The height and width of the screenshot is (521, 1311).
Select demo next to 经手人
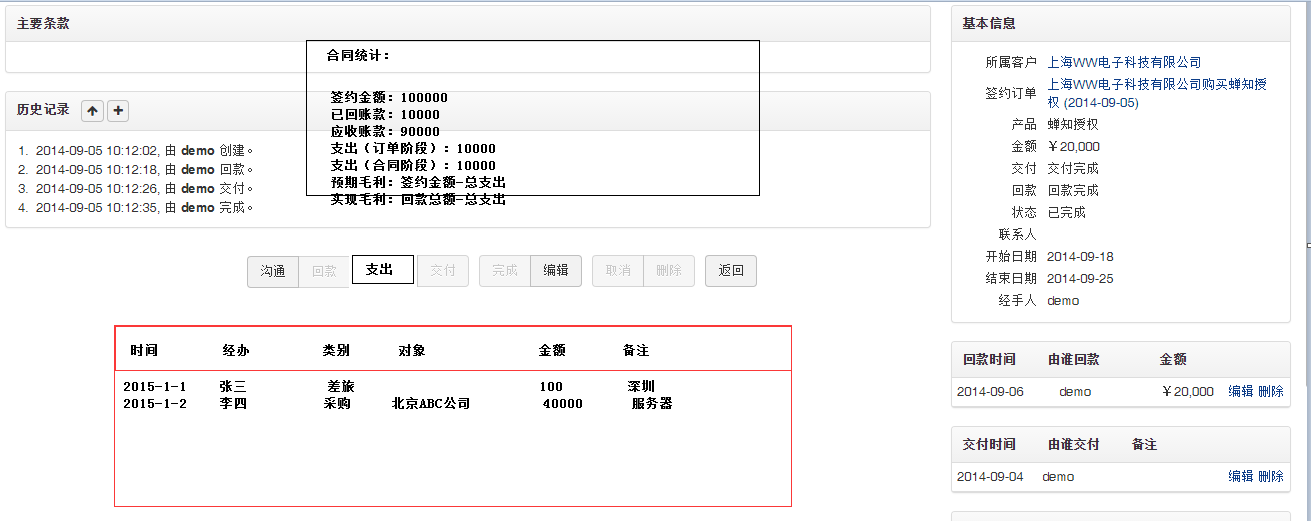1063,300
